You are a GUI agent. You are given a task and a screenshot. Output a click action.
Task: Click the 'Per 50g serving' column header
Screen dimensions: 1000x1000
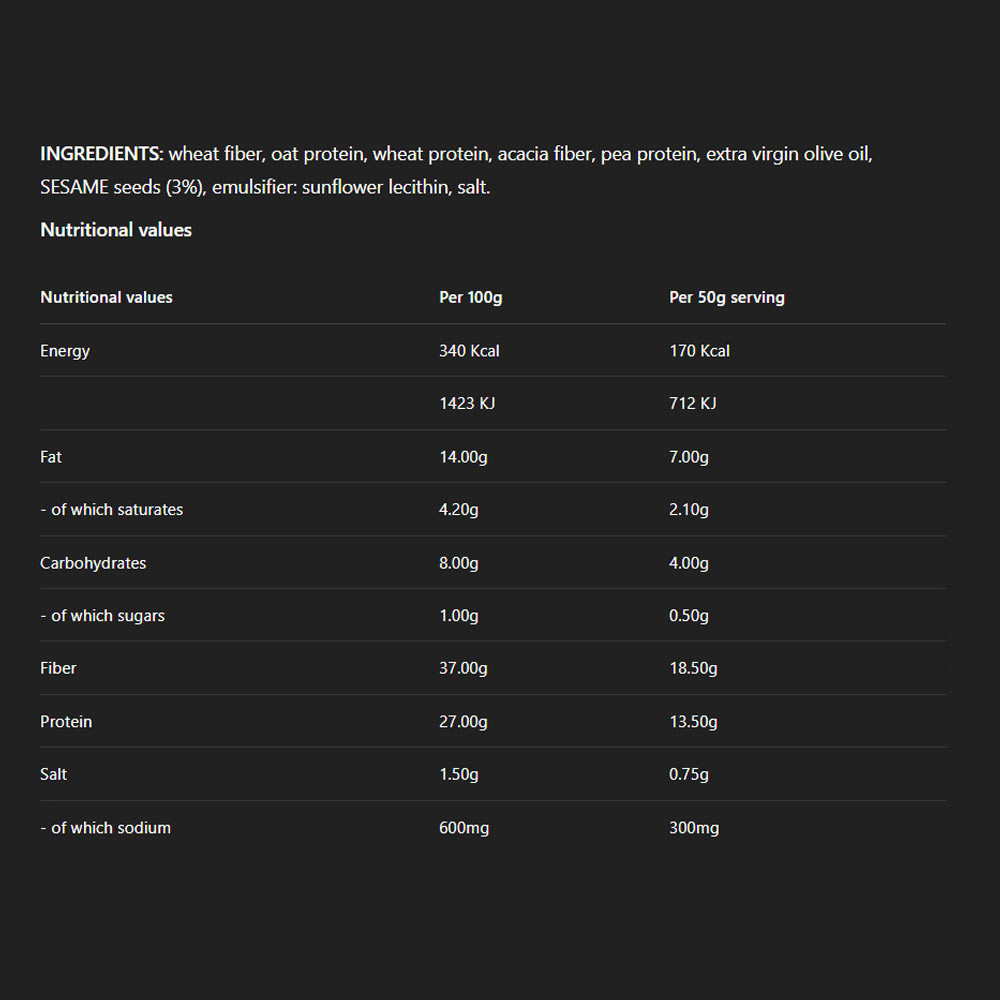[x=727, y=297]
